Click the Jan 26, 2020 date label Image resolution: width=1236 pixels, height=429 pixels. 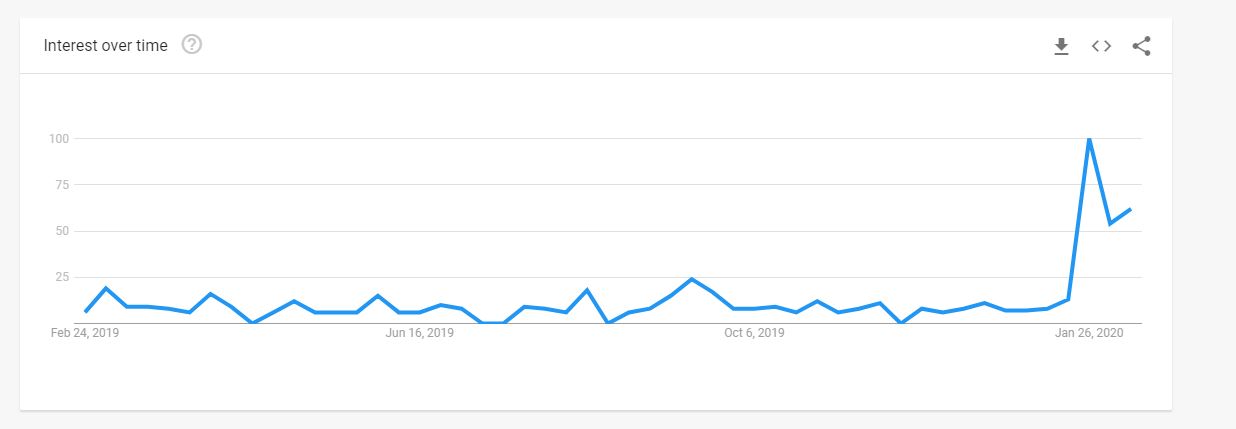pyautogui.click(x=1089, y=333)
